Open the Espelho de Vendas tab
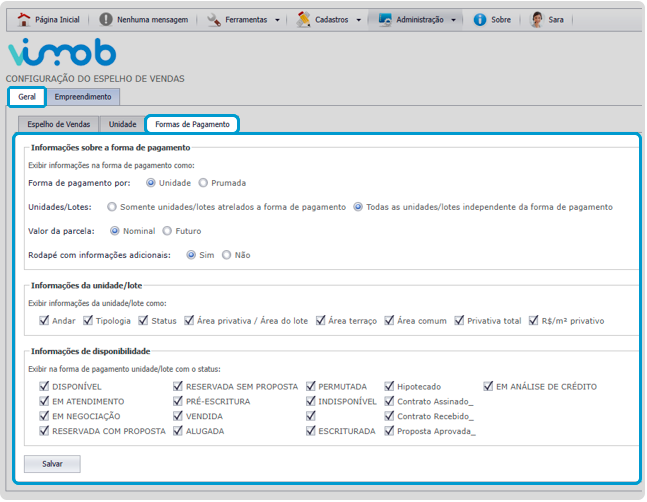Screen dimensions: 647x502 pos(59,124)
